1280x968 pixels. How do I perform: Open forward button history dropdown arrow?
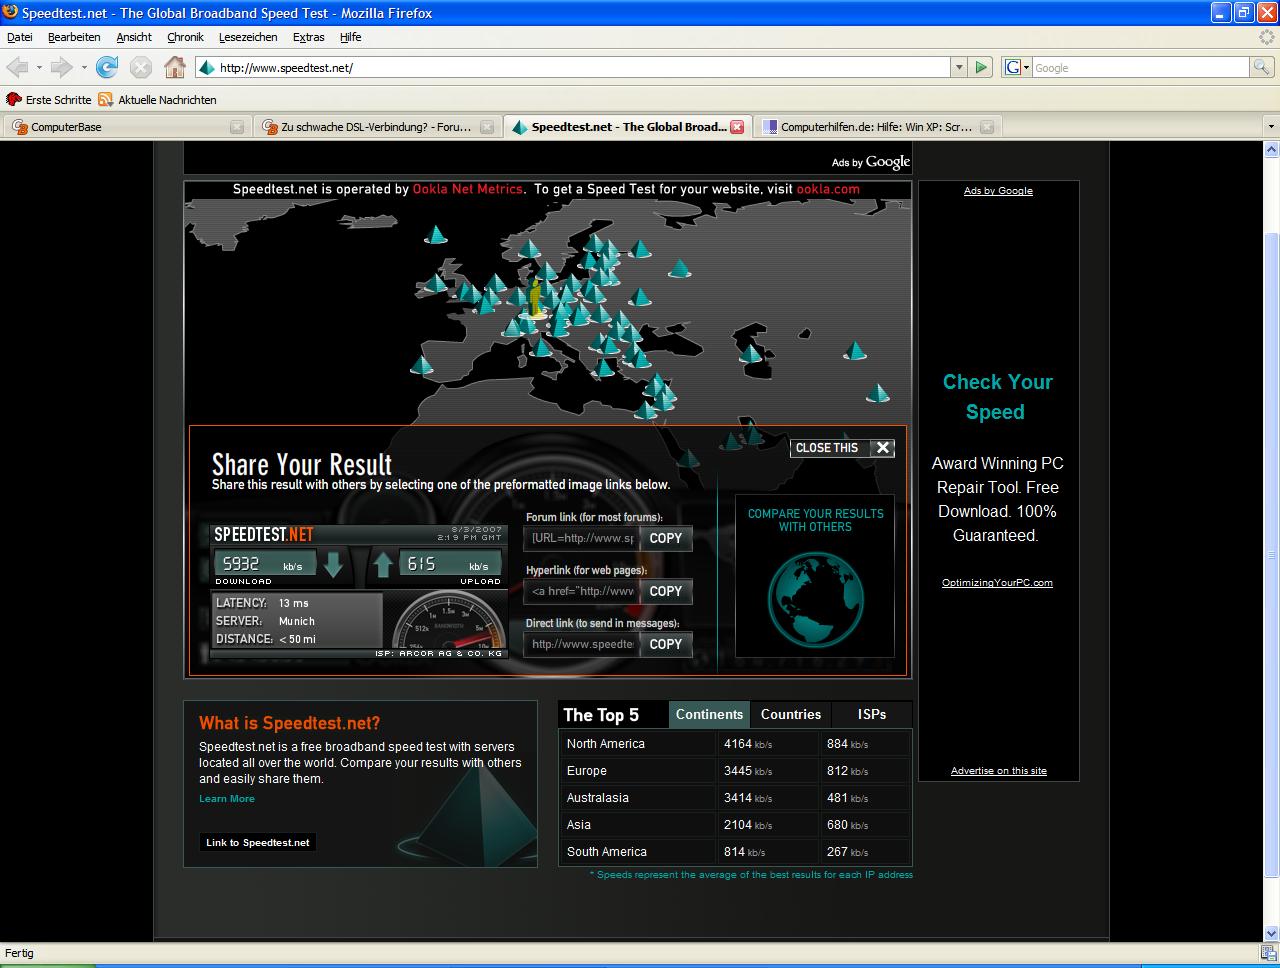pos(84,67)
